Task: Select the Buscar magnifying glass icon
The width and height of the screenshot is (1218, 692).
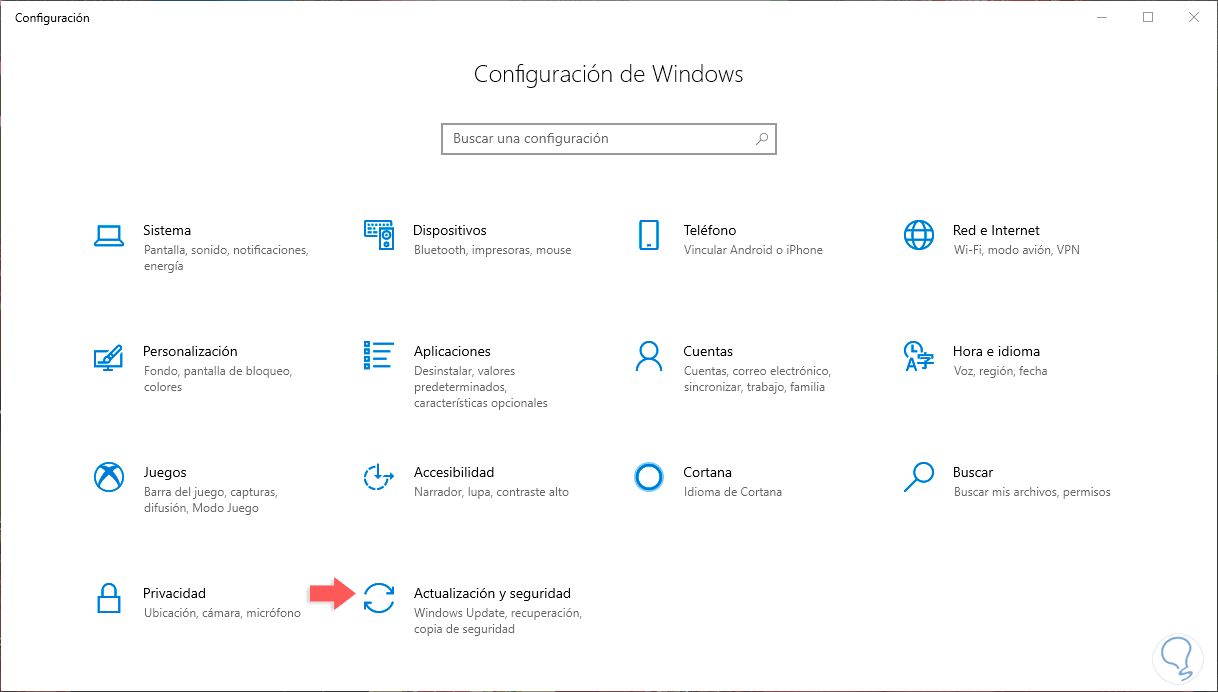Action: point(918,477)
